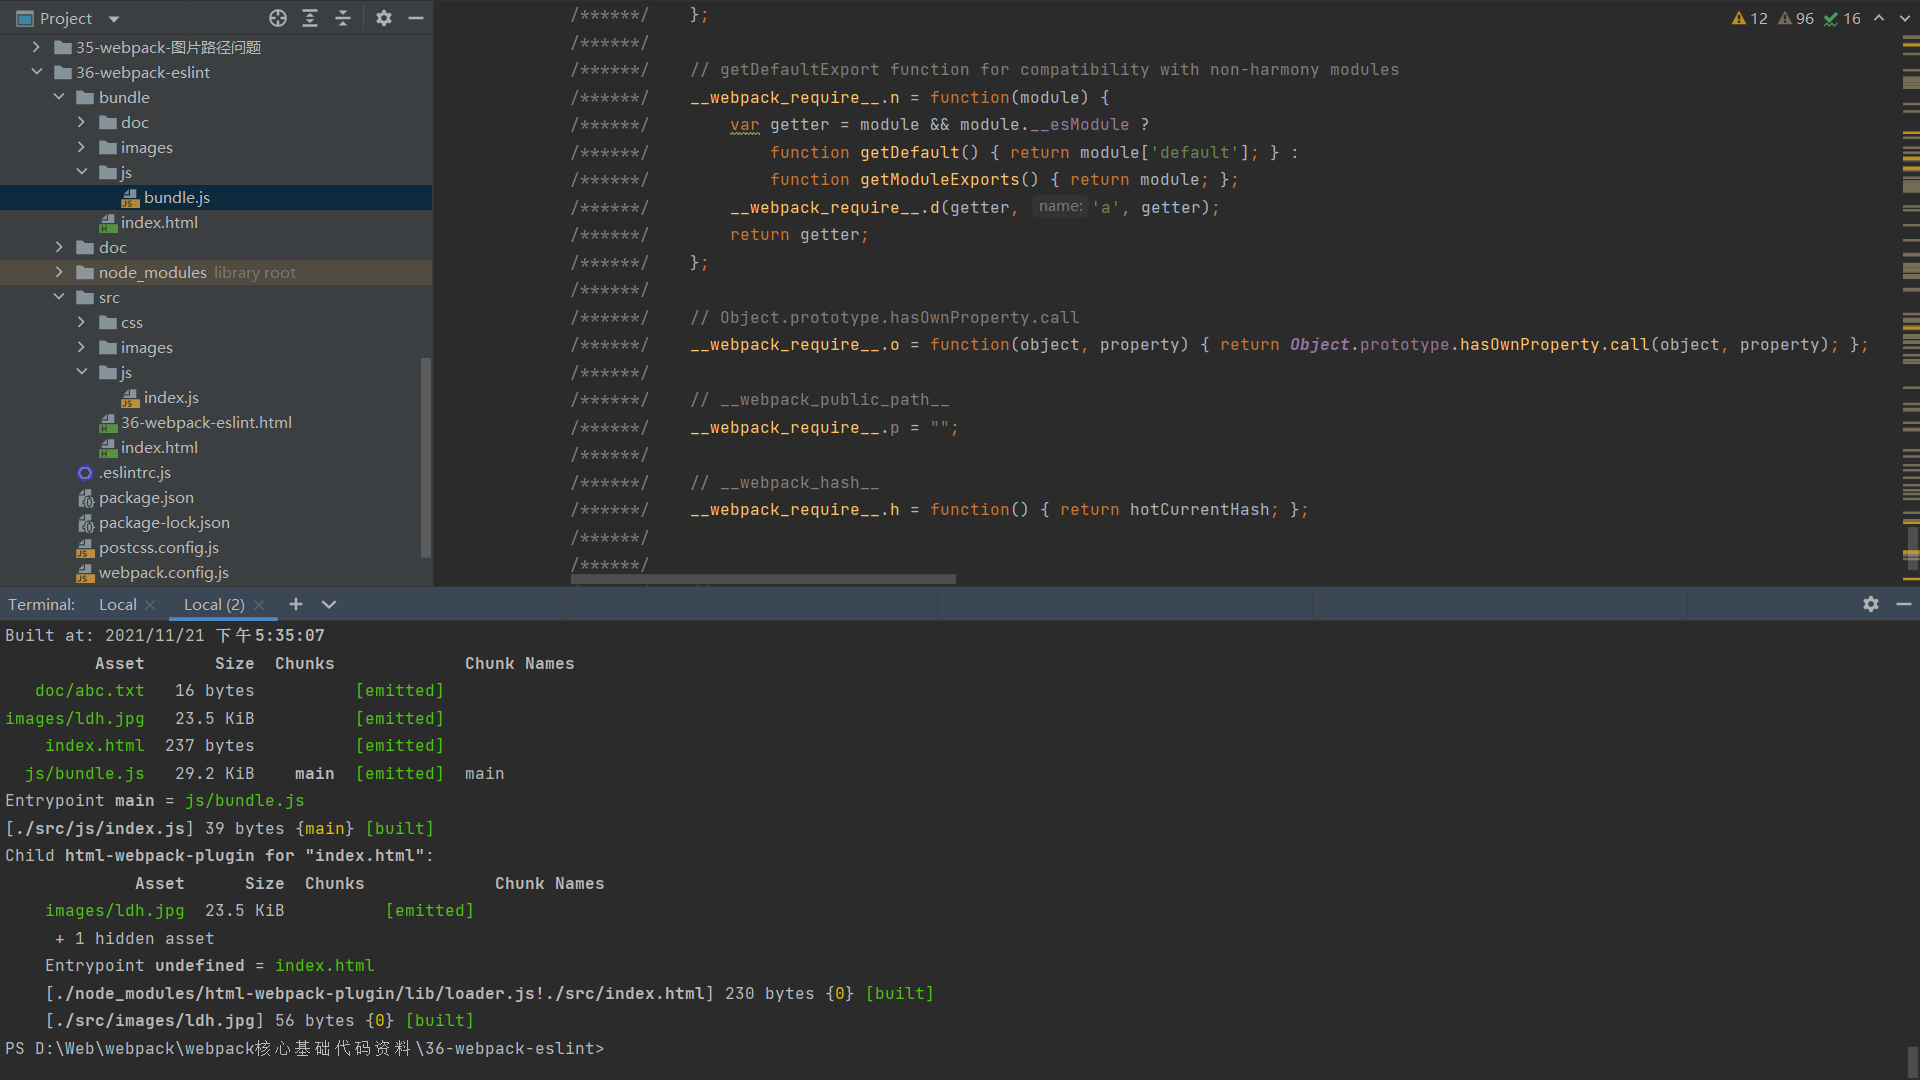Open Project panel settings gear
The image size is (1920, 1080).
(x=384, y=18)
